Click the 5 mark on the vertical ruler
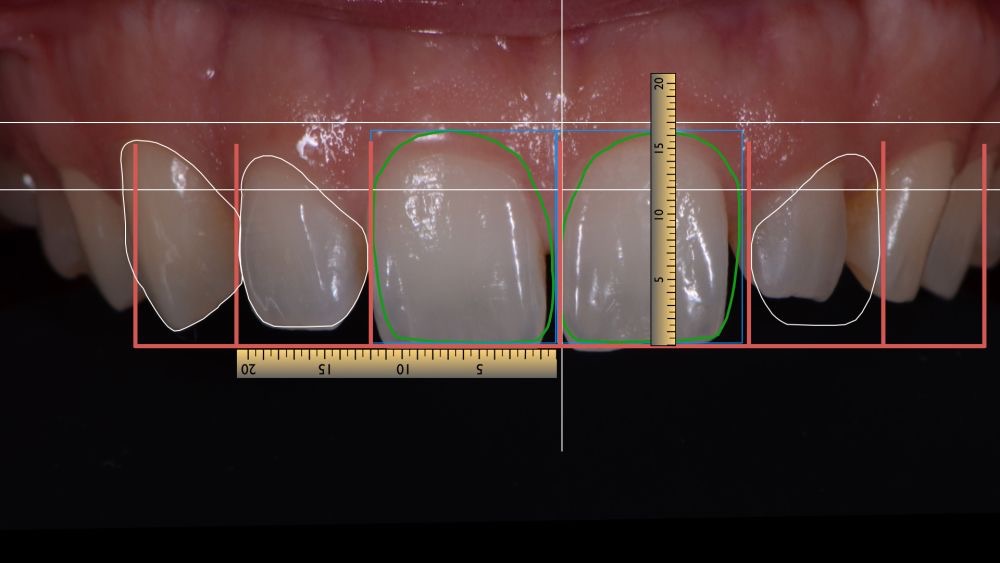The width and height of the screenshot is (1000, 563). tap(659, 280)
